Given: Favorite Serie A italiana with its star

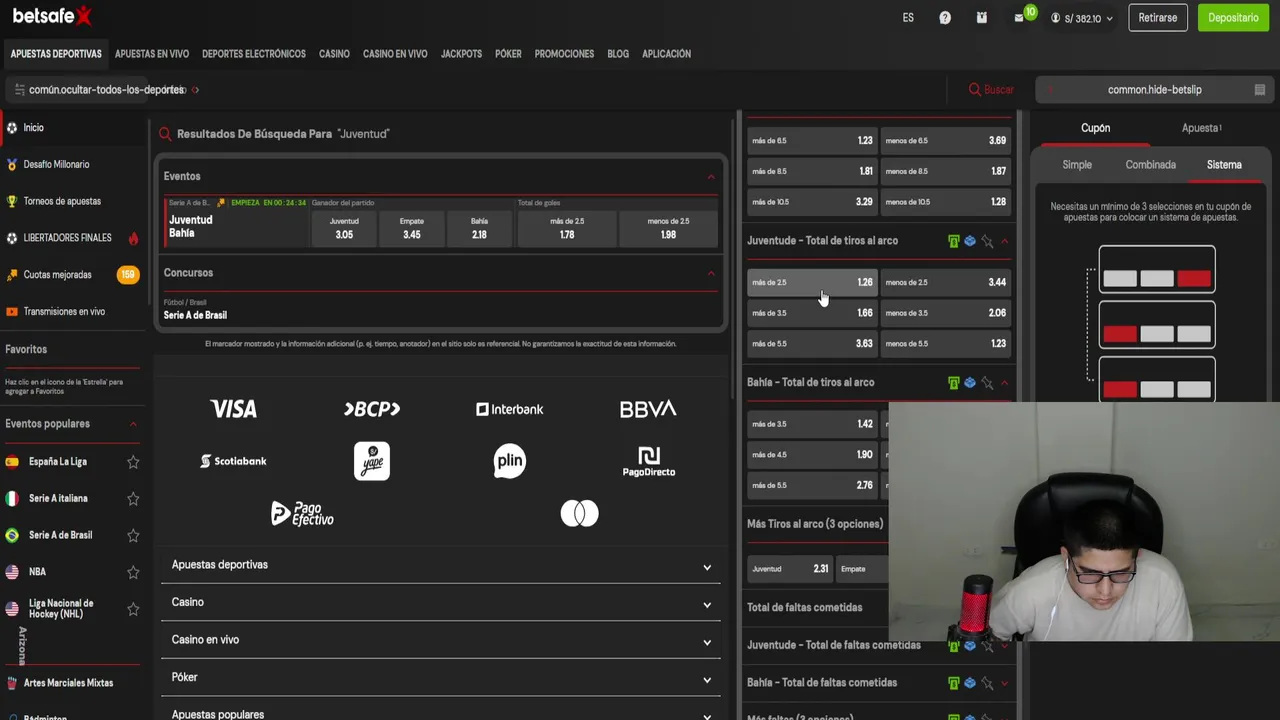Looking at the screenshot, I should pyautogui.click(x=133, y=498).
